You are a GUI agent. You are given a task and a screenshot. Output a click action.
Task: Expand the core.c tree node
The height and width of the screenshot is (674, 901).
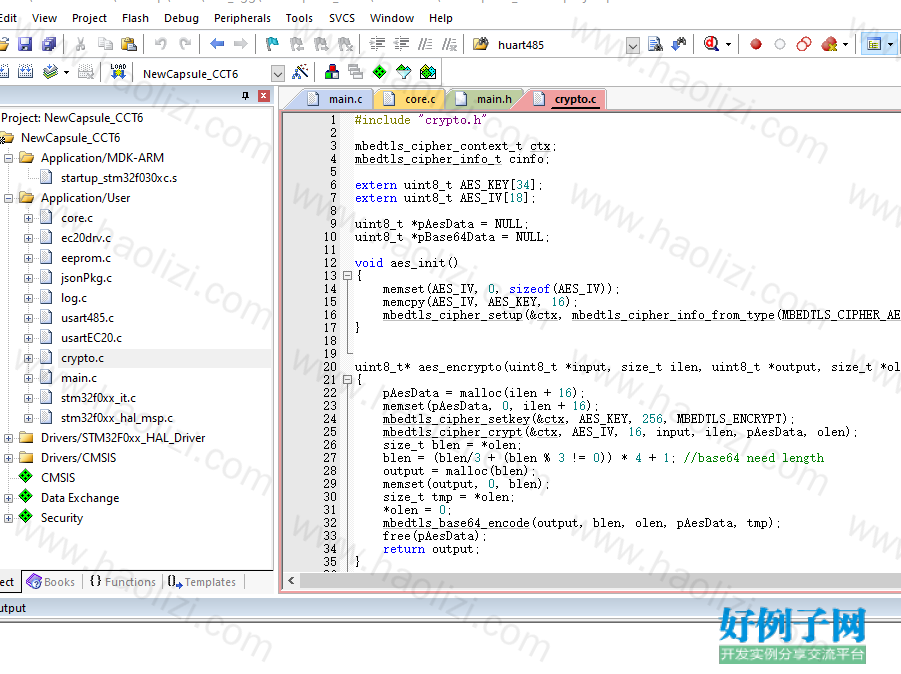coord(28,218)
